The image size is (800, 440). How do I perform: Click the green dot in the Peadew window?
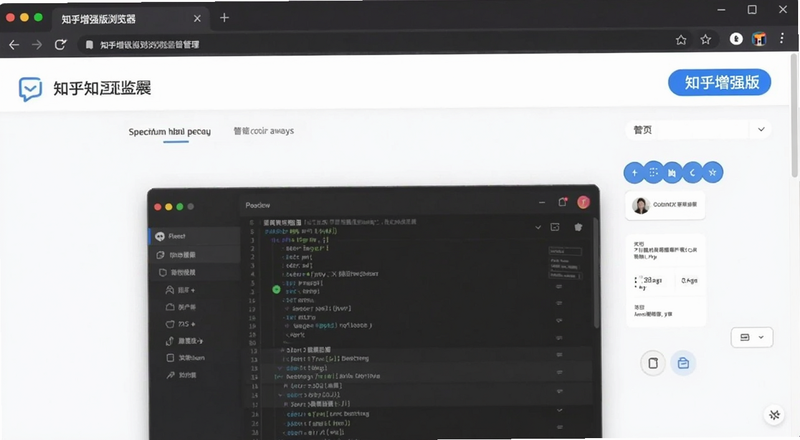click(180, 207)
